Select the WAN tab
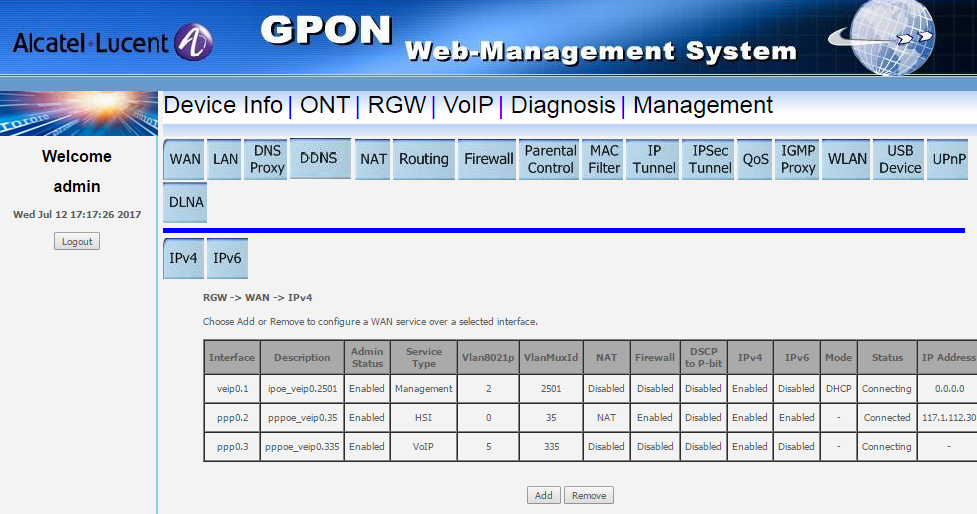The image size is (977, 514). coord(185,159)
